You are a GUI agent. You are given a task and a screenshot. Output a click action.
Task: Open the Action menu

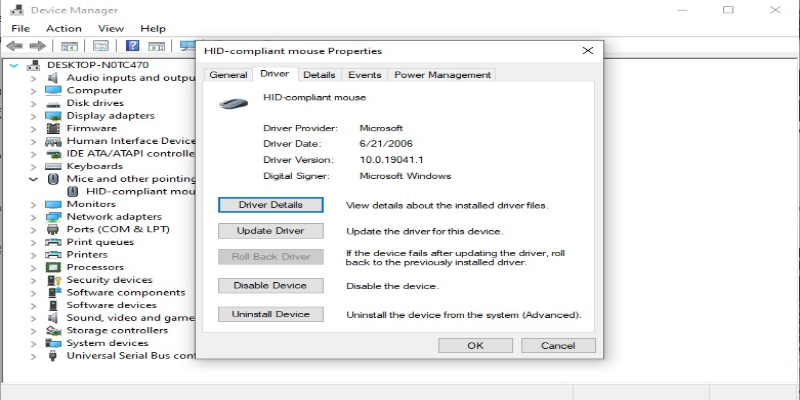[64, 29]
